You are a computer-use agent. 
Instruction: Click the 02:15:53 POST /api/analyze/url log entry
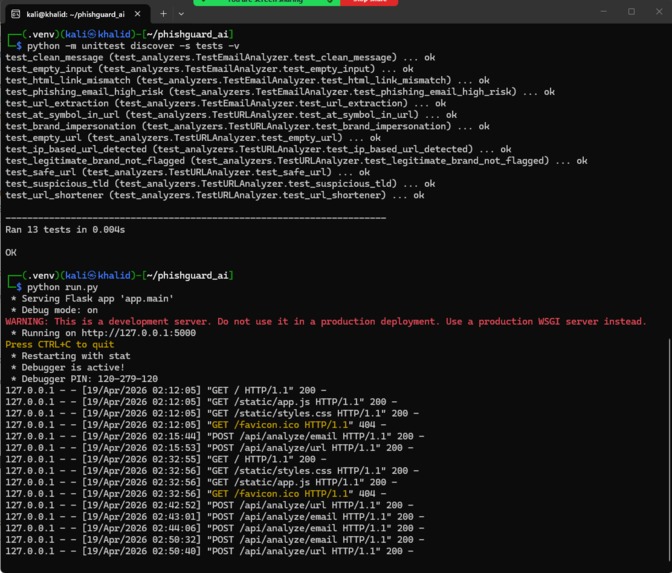click(x=209, y=448)
